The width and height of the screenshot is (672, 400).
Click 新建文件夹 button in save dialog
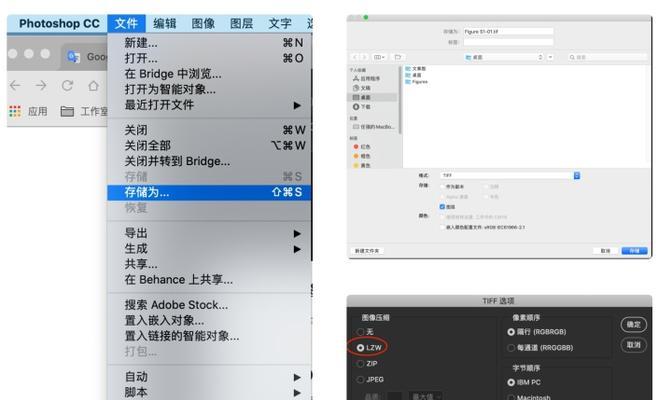coord(367,251)
